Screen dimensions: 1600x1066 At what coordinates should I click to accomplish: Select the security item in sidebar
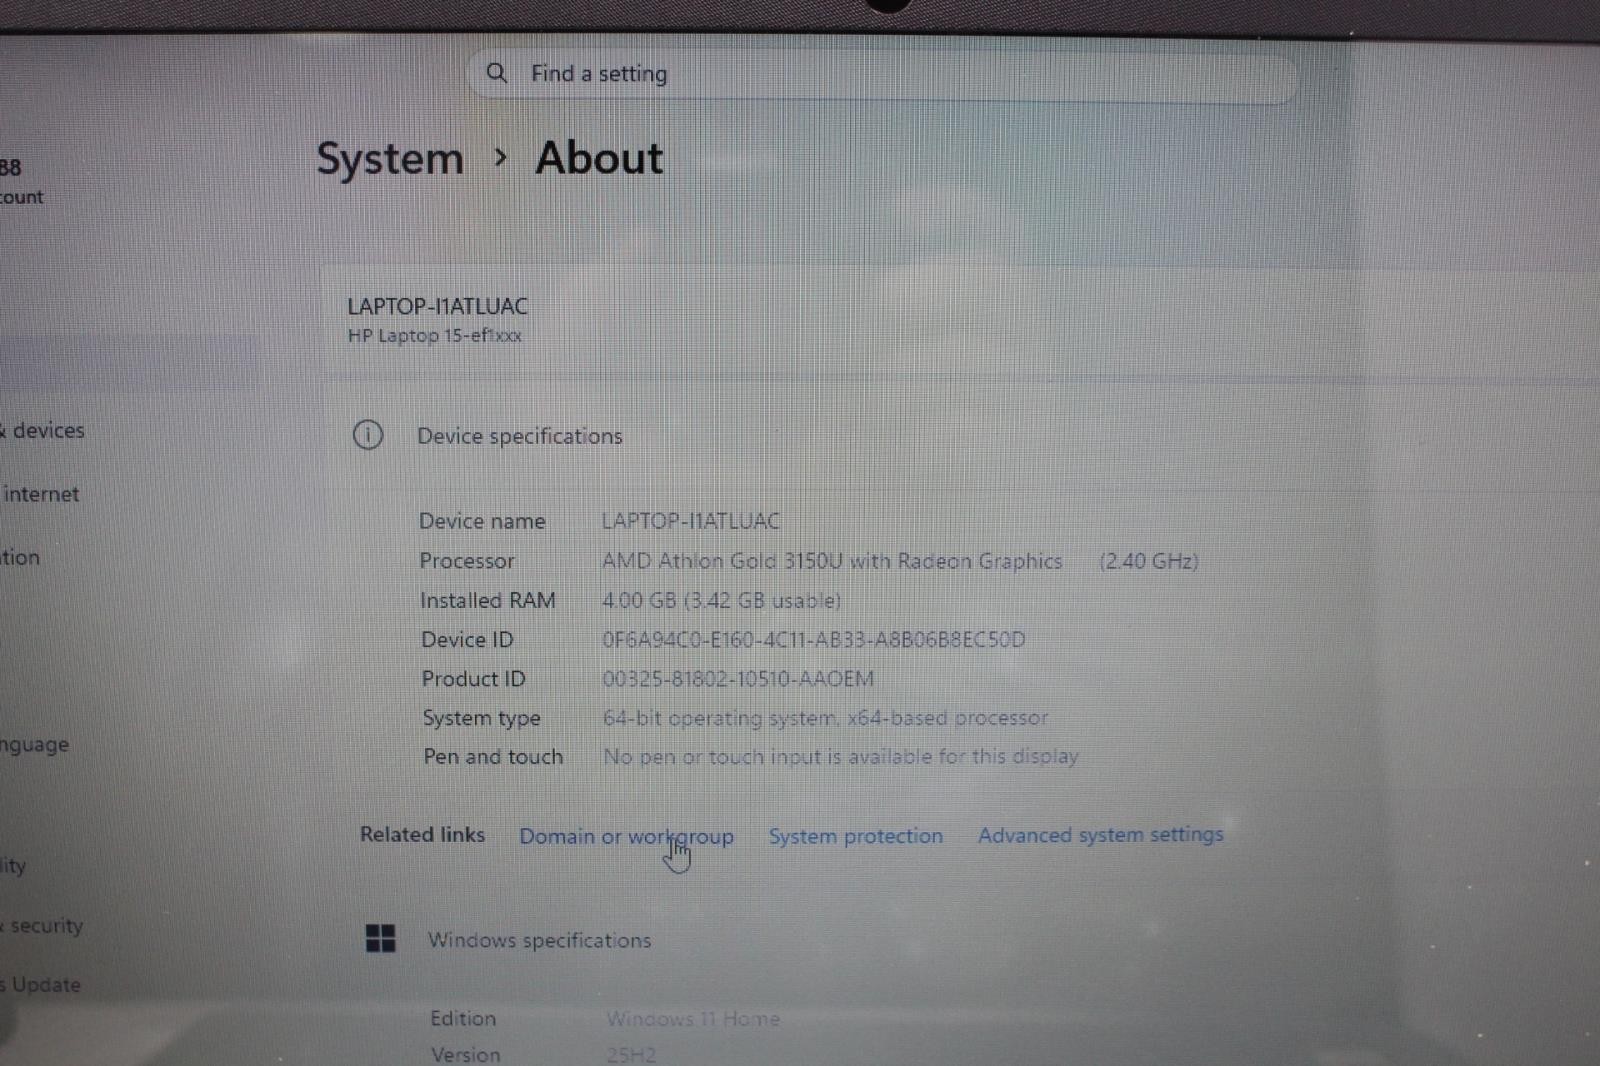pos(42,926)
